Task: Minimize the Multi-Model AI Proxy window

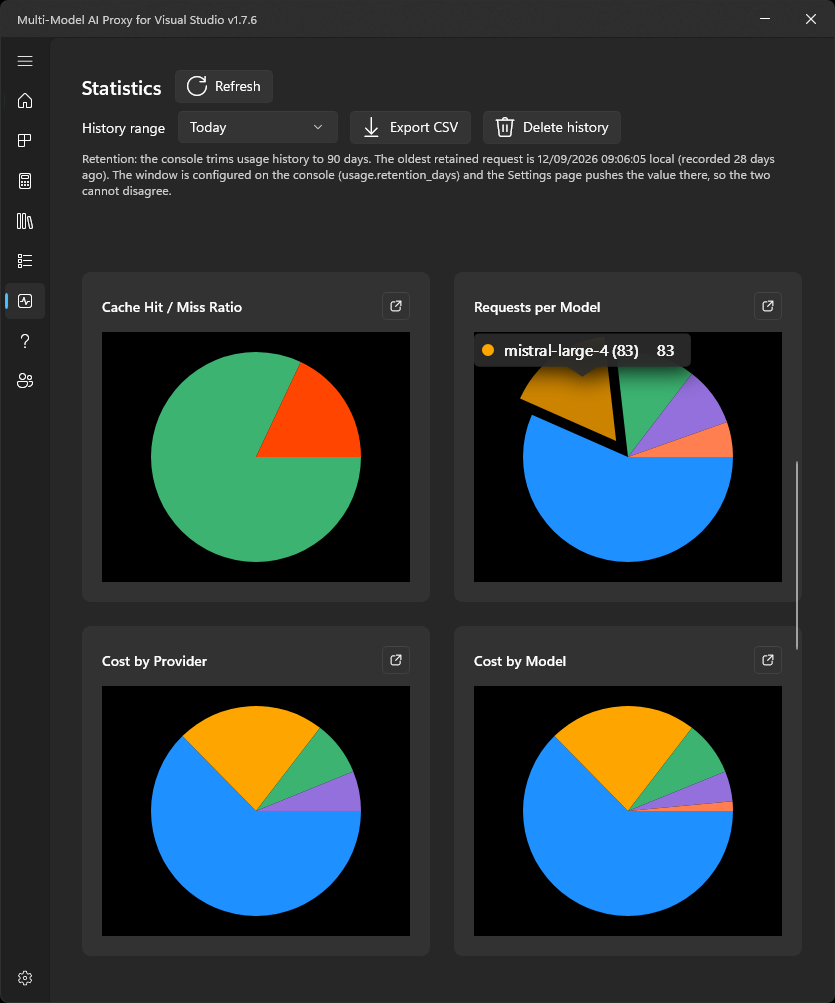Action: [x=765, y=19]
